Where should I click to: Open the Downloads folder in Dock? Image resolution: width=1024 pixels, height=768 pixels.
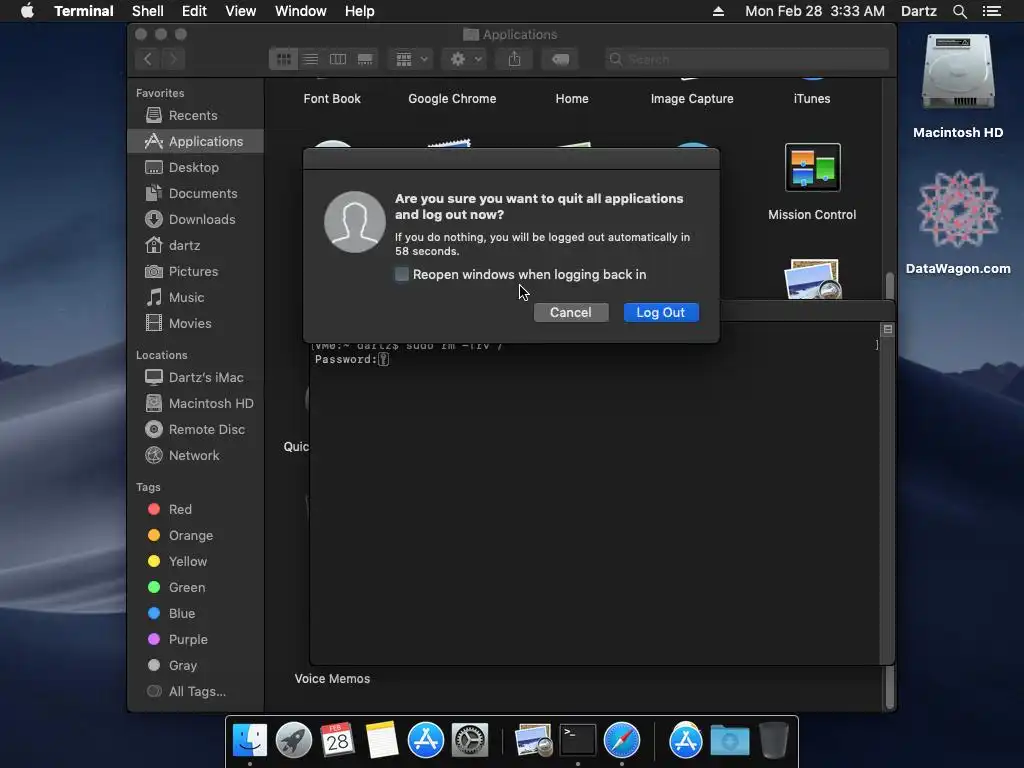729,741
